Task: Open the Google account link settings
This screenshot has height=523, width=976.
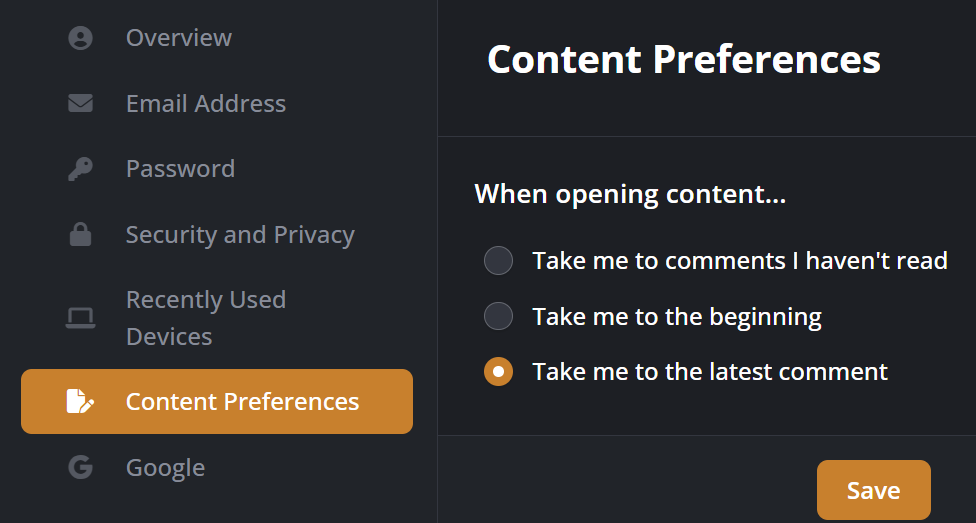Action: (165, 467)
